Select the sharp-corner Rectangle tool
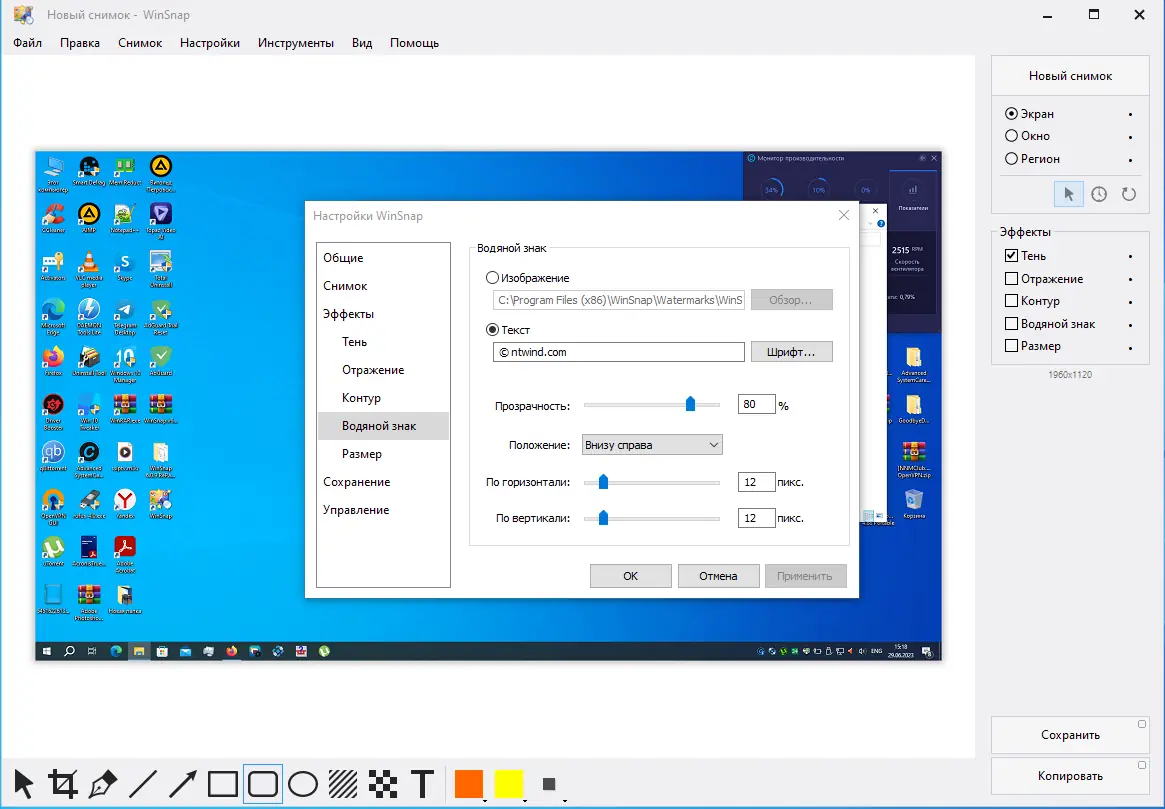1165x809 pixels. (223, 784)
